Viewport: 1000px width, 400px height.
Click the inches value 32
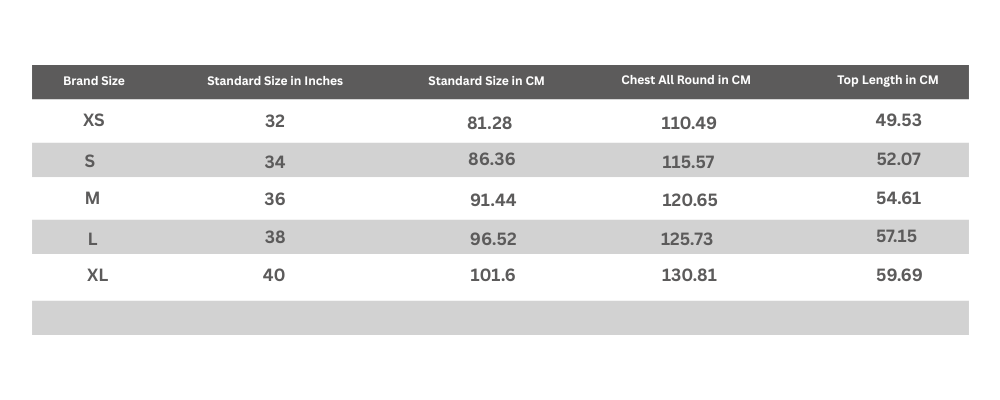point(275,121)
